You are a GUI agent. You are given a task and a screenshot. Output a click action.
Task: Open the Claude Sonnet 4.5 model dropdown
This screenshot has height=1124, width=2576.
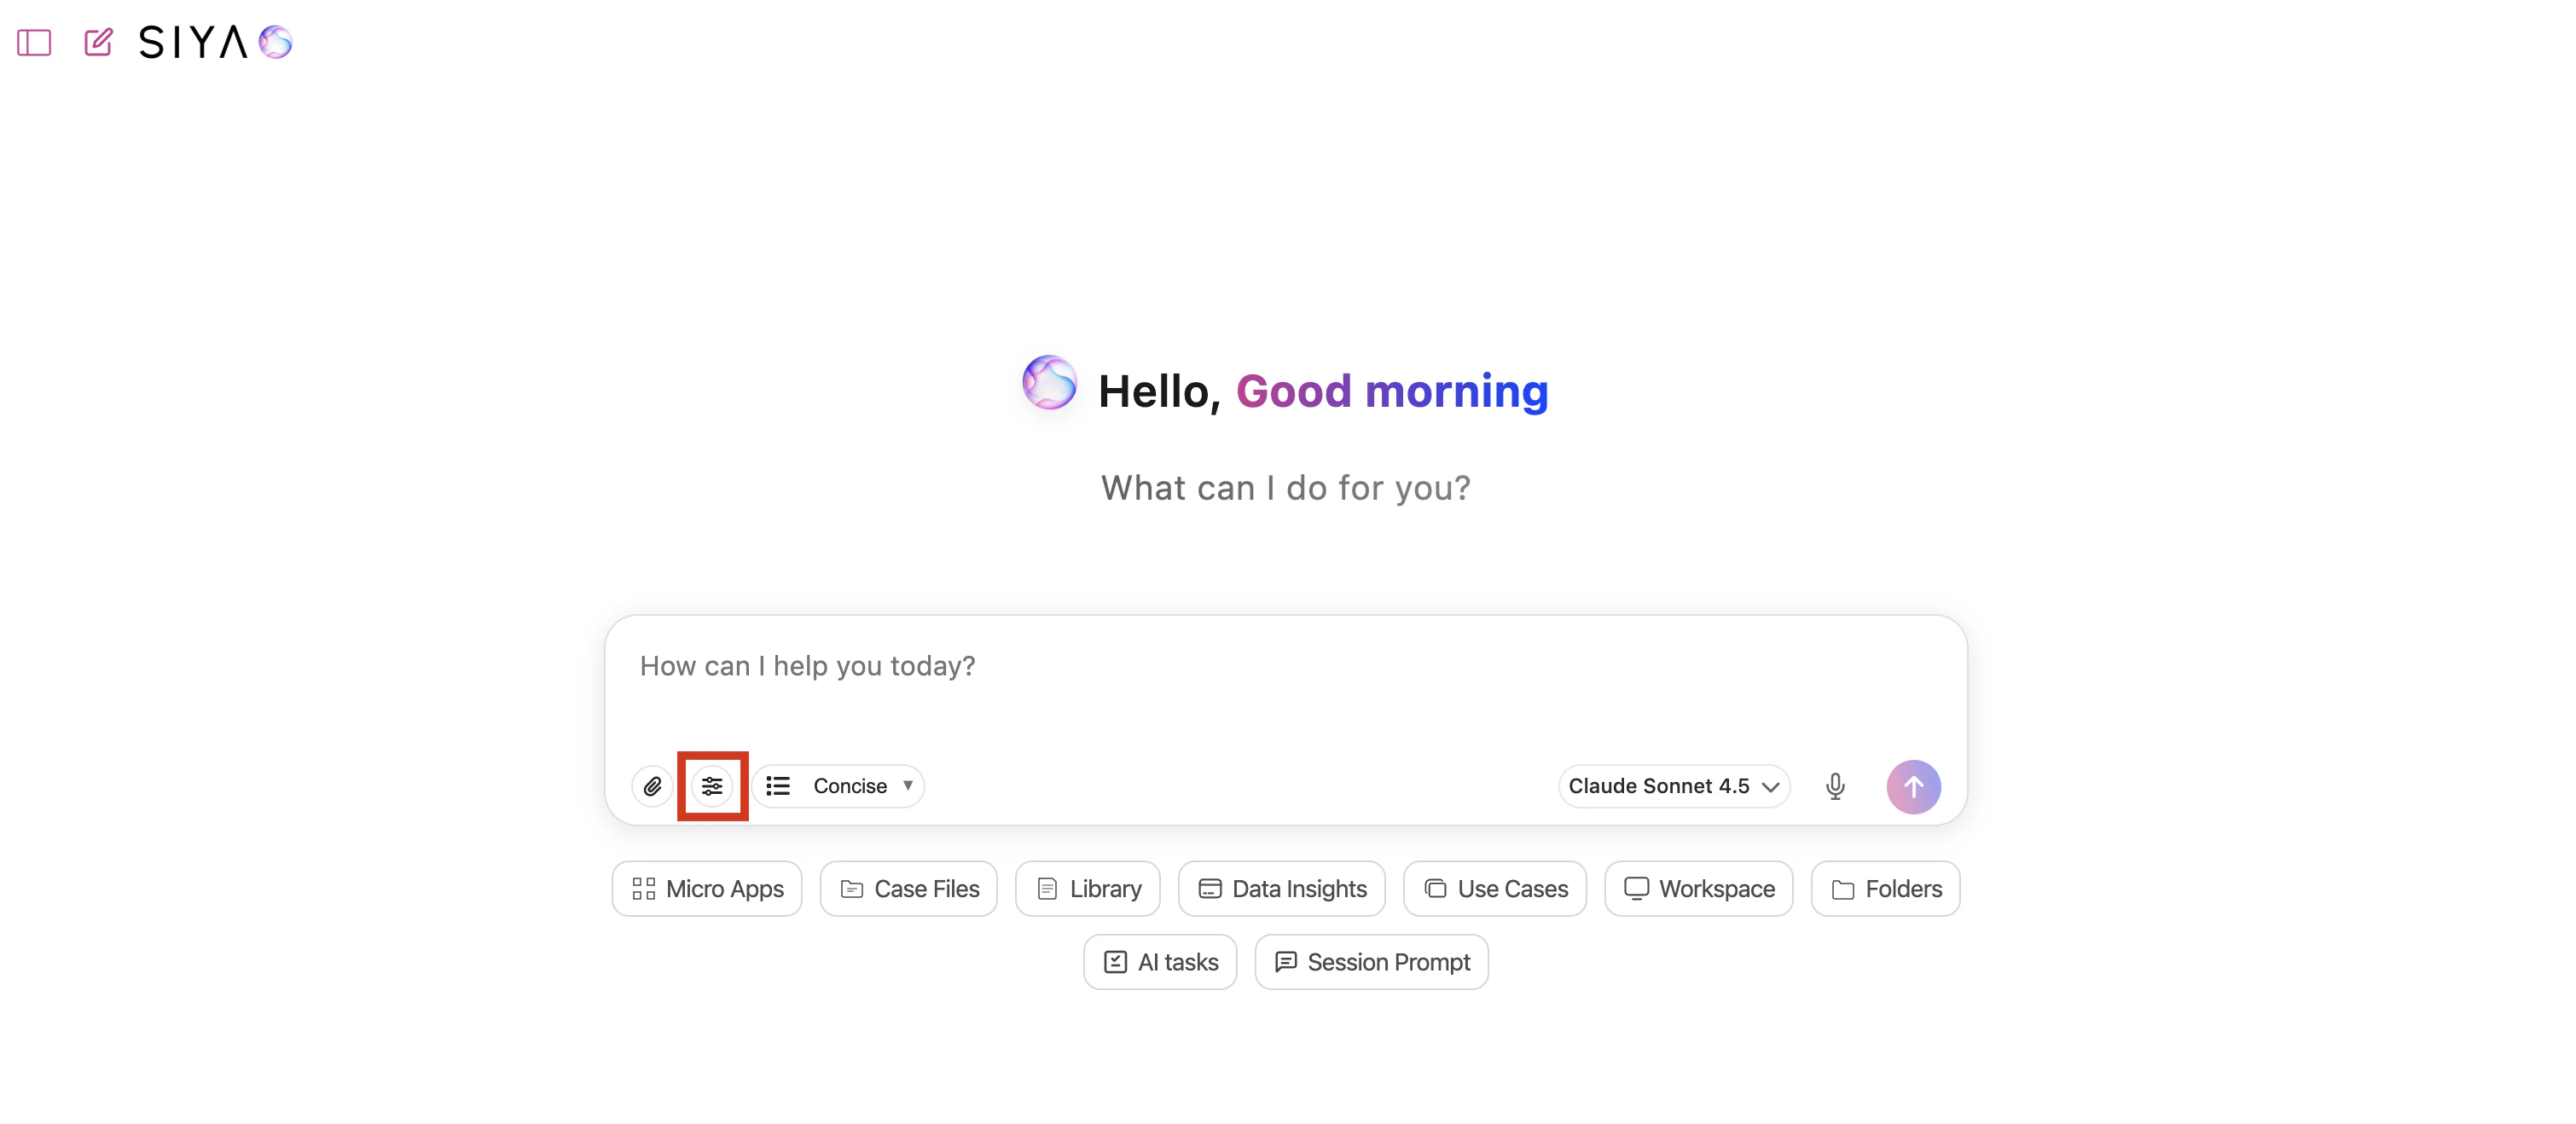pos(1673,786)
